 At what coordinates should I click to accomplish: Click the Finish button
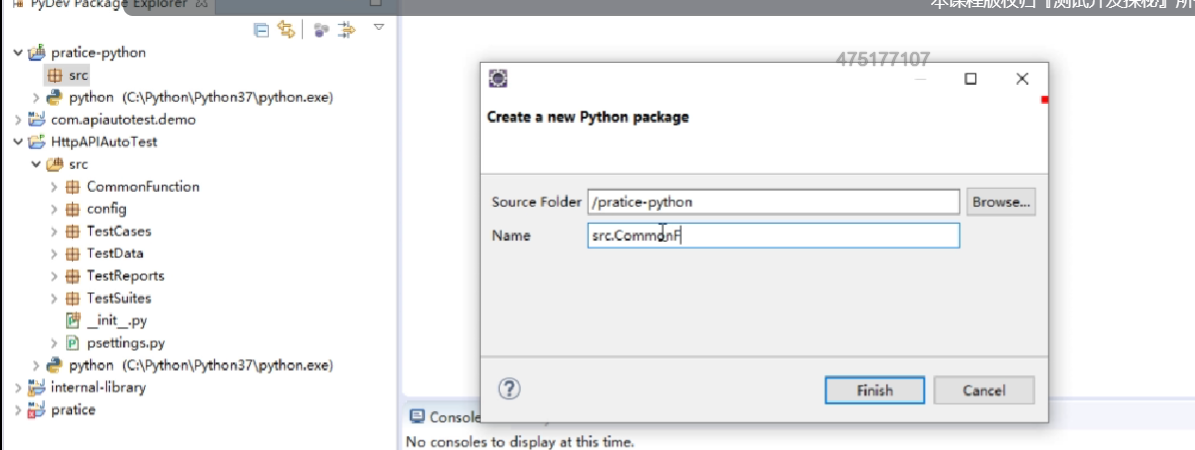875,390
